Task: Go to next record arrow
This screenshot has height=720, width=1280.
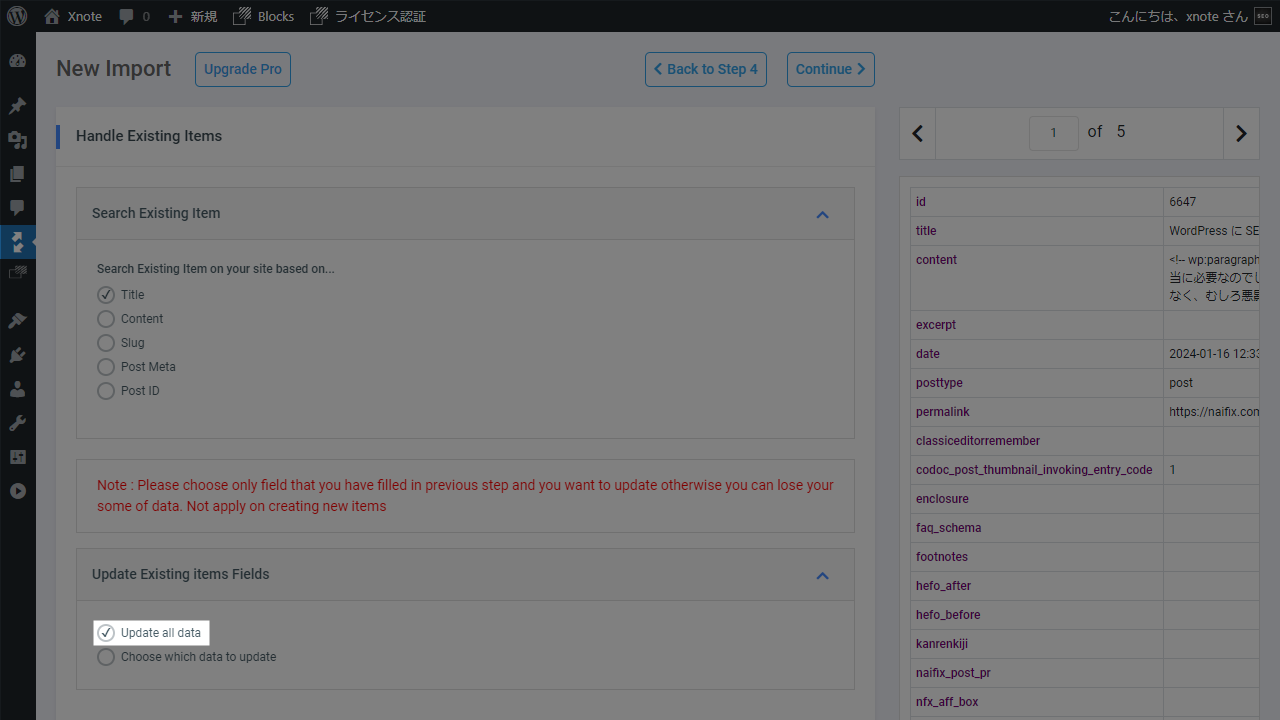Action: [1241, 133]
